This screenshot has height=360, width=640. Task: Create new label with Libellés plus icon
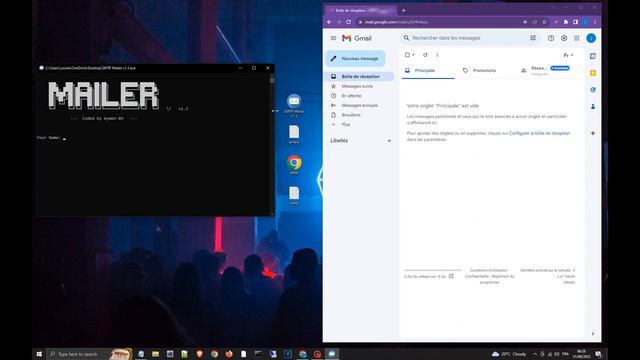tap(389, 140)
